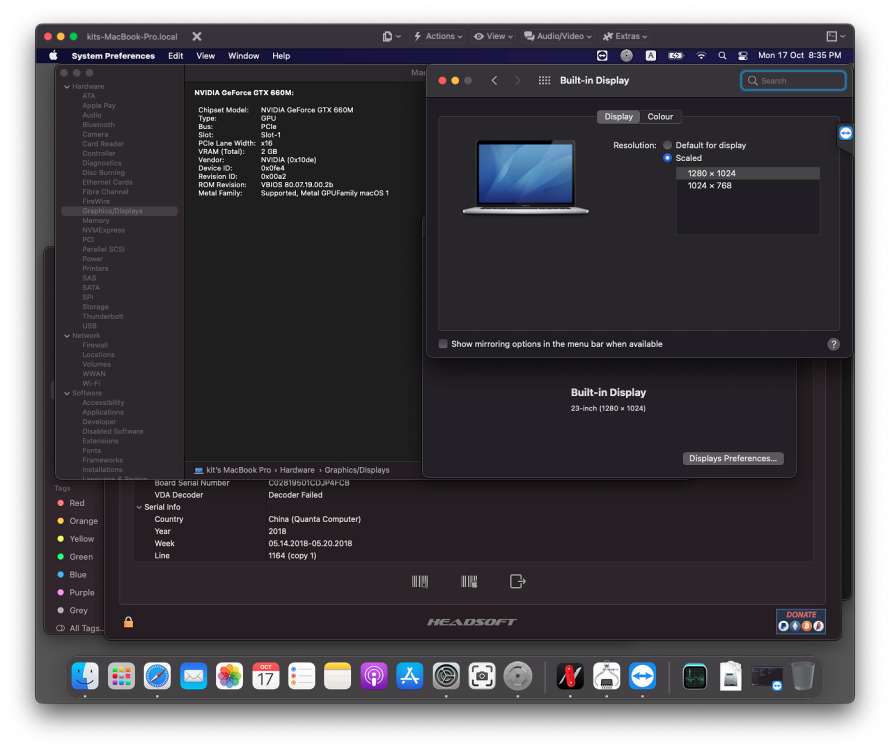Image resolution: width=890 pixels, height=750 pixels.
Task: Select Default for display resolution
Action: click(668, 145)
